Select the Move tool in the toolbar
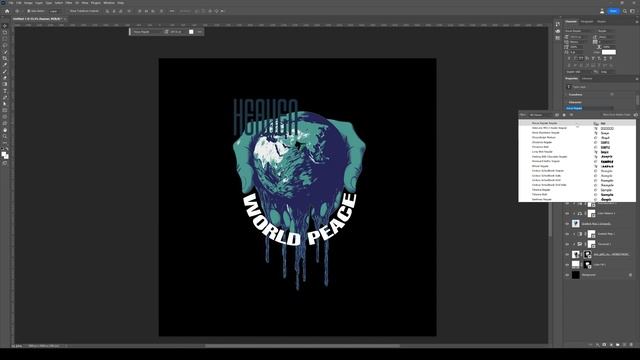 coord(5,26)
